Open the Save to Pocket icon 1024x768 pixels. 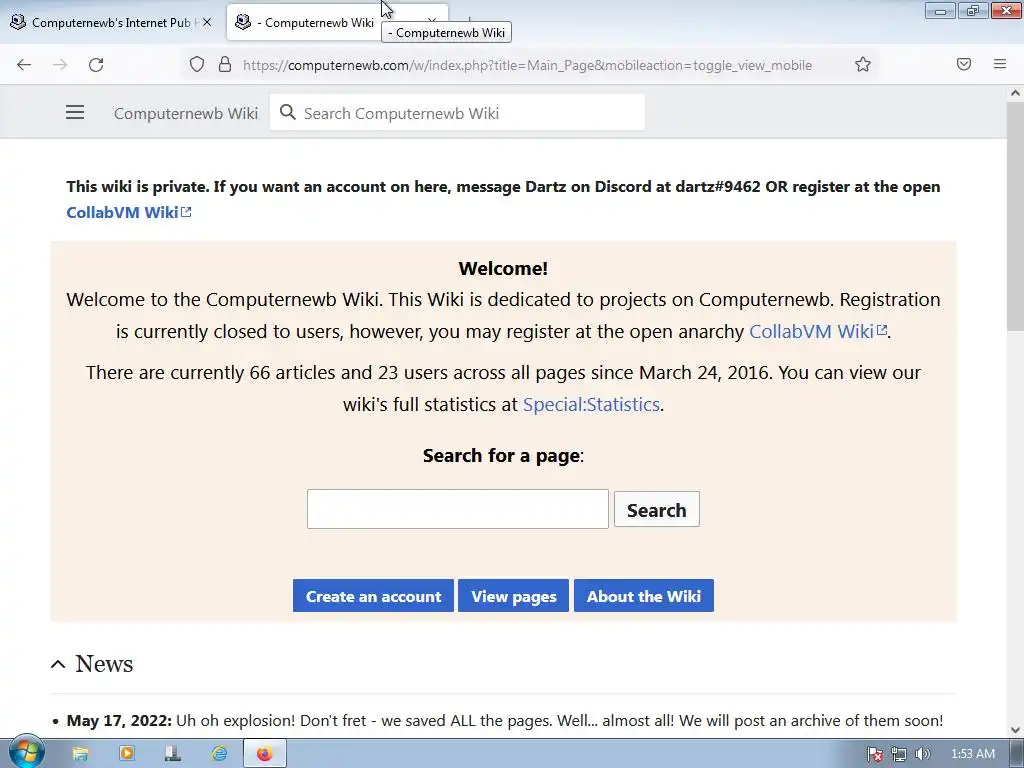pyautogui.click(x=964, y=64)
